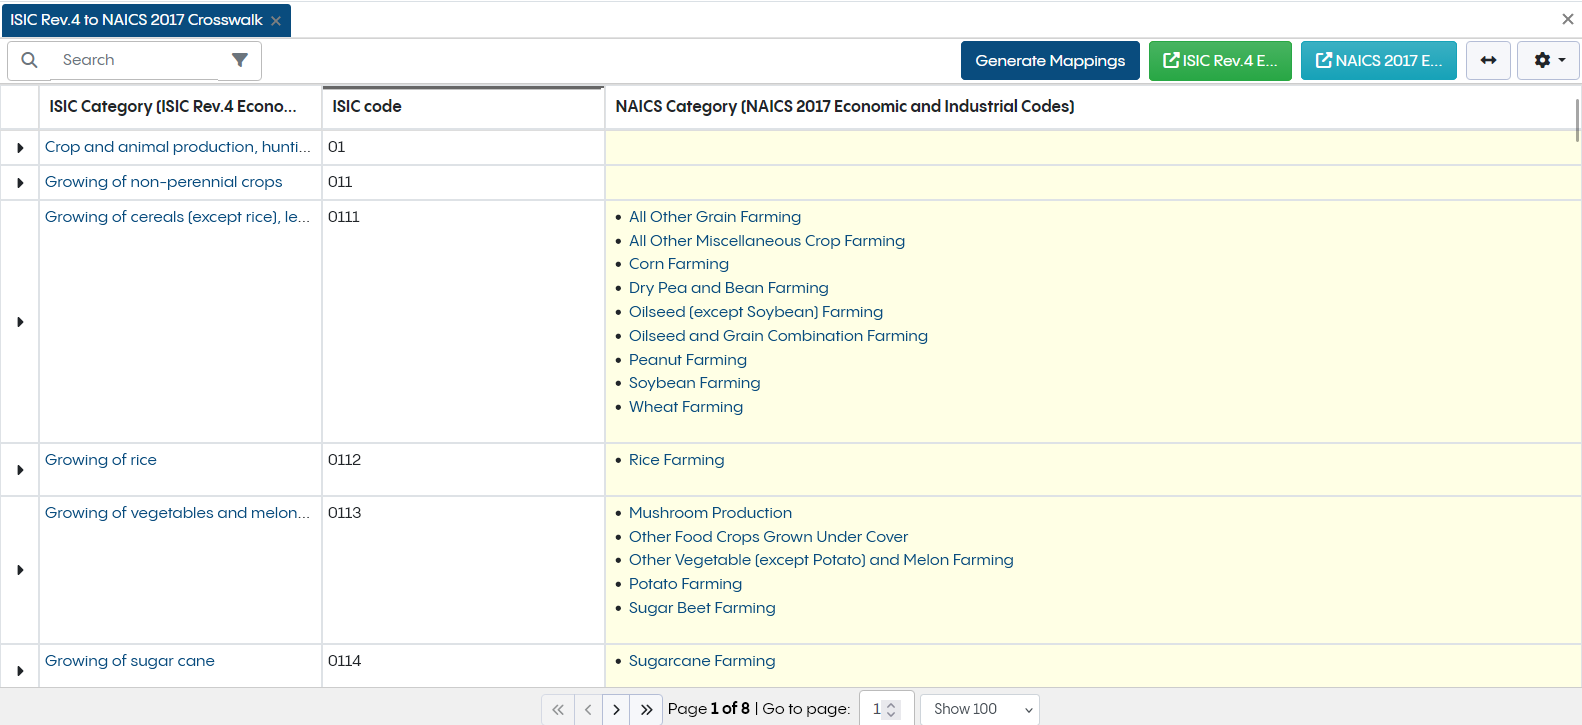The image size is (1582, 725).
Task: Expand the Growing of sugar cane row
Action: point(20,671)
